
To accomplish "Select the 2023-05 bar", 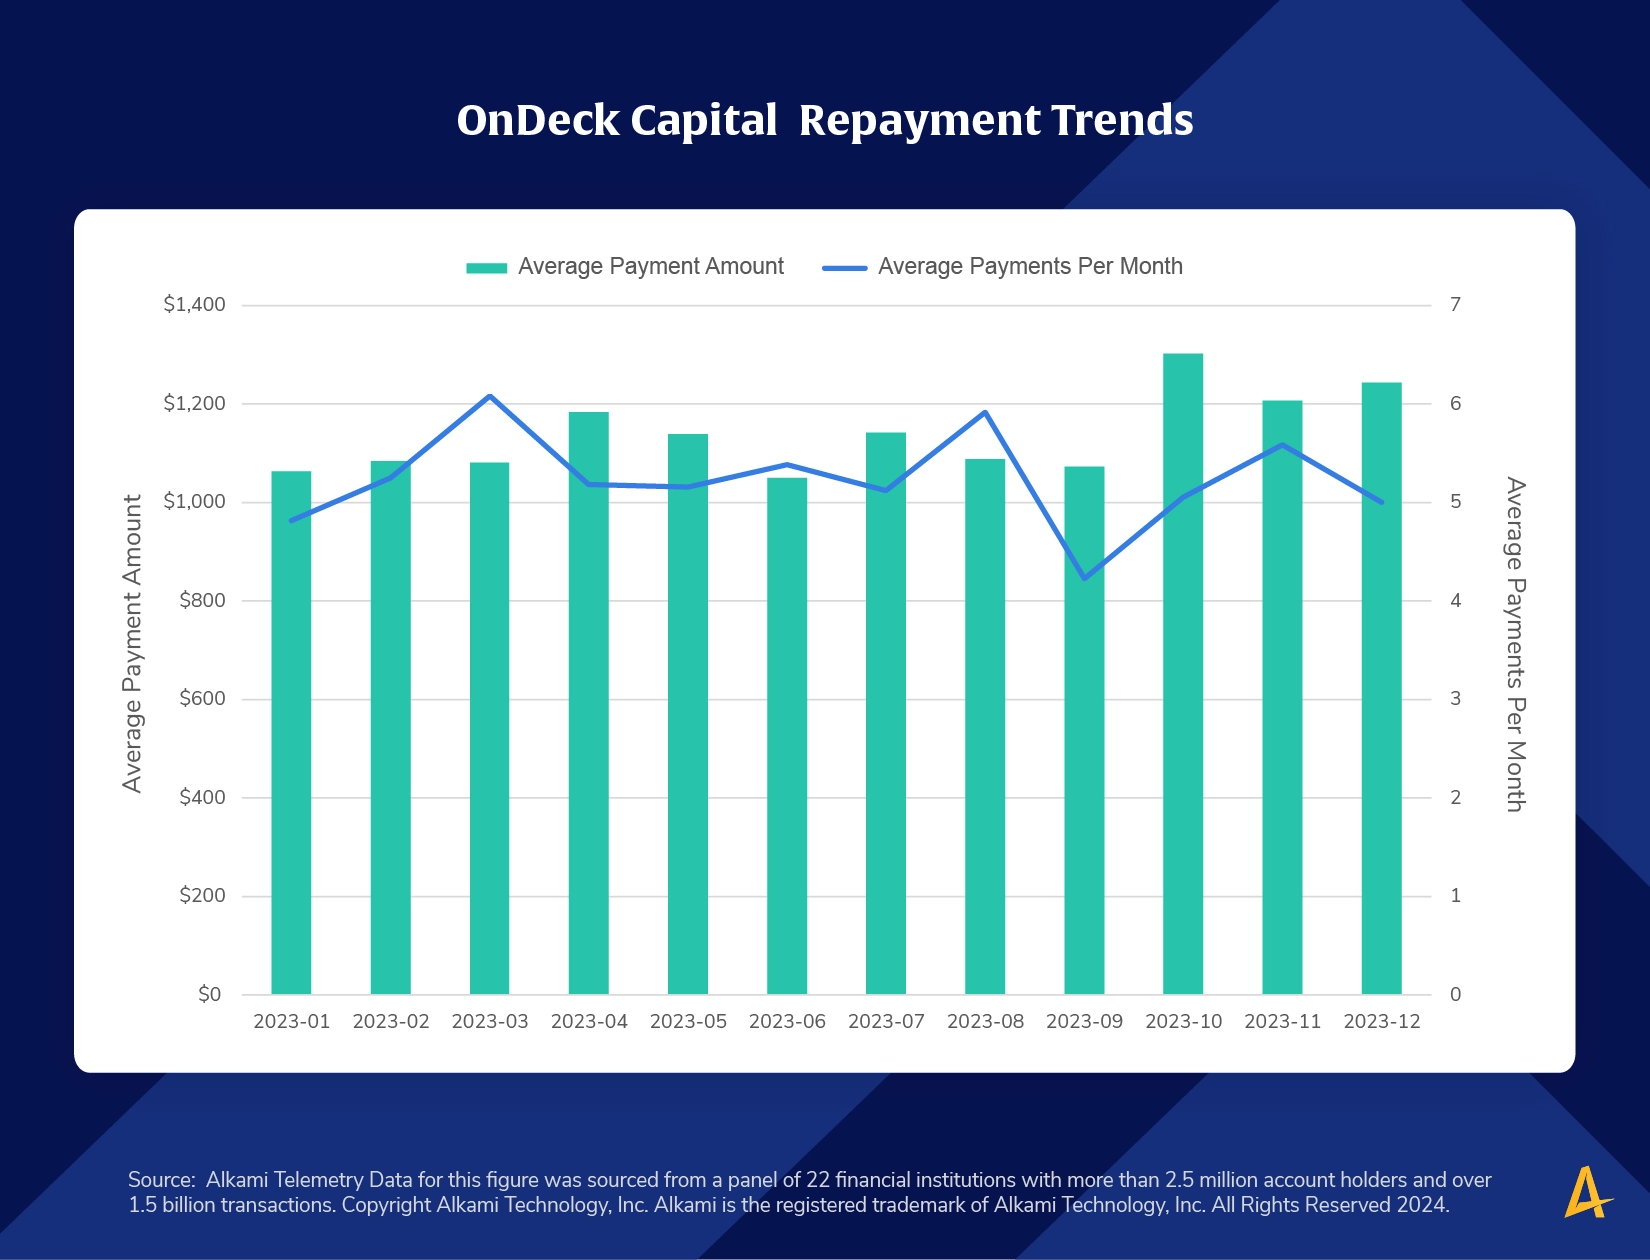I will [688, 714].
